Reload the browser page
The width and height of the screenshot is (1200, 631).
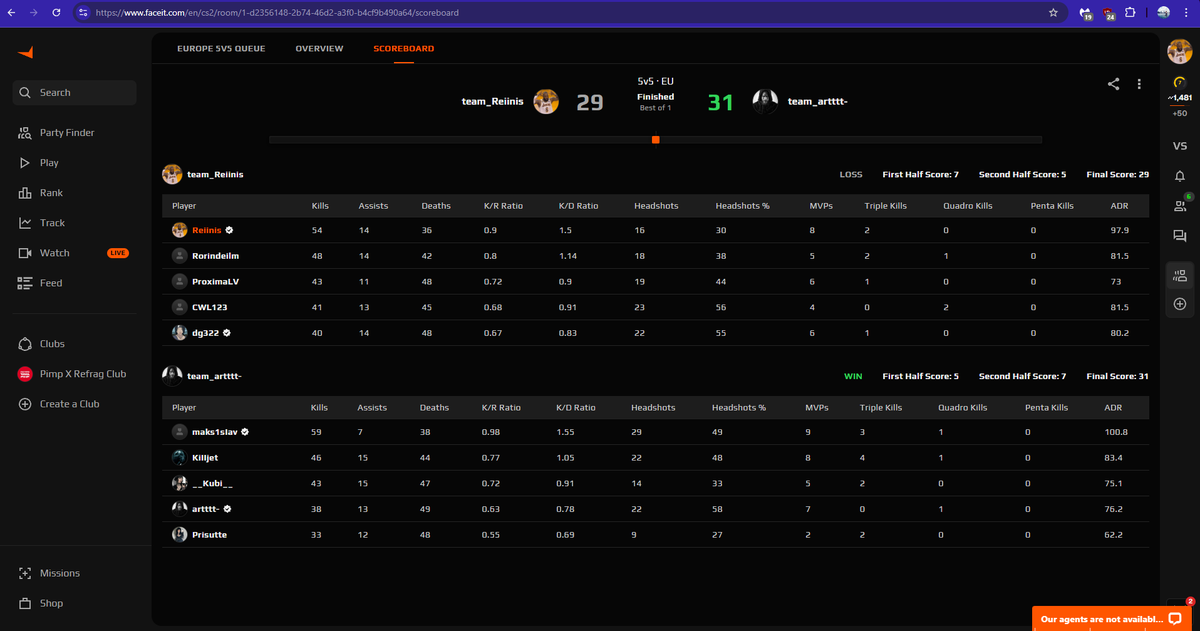(x=55, y=13)
